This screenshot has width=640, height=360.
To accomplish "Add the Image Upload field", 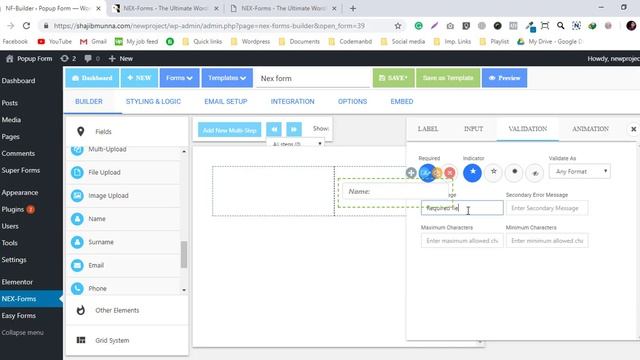I will [x=122, y=196].
